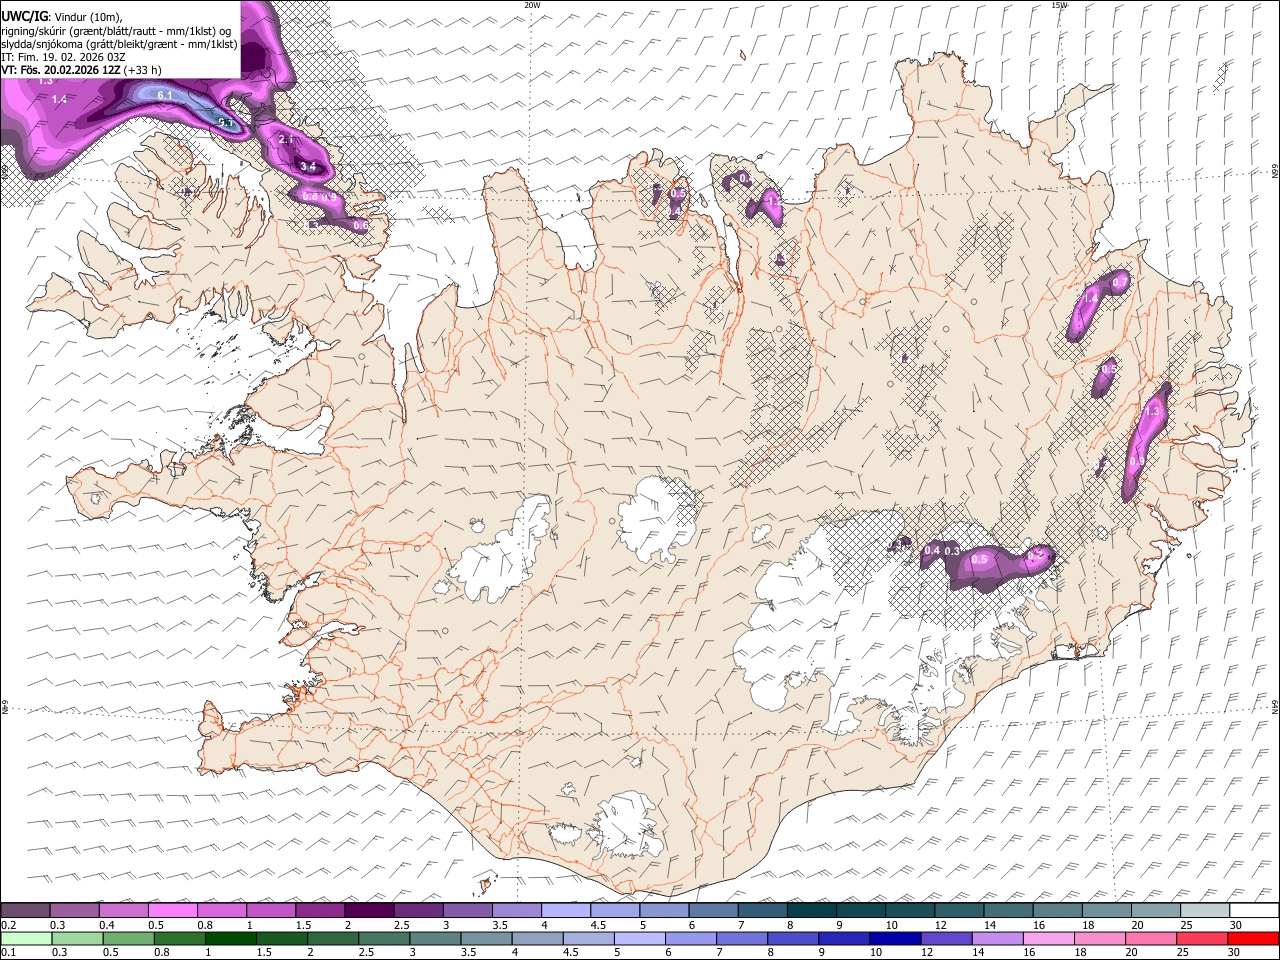Click the bright magenta 0.5 snow swatch
Viewport: 1280px width, 960px height.
click(173, 910)
